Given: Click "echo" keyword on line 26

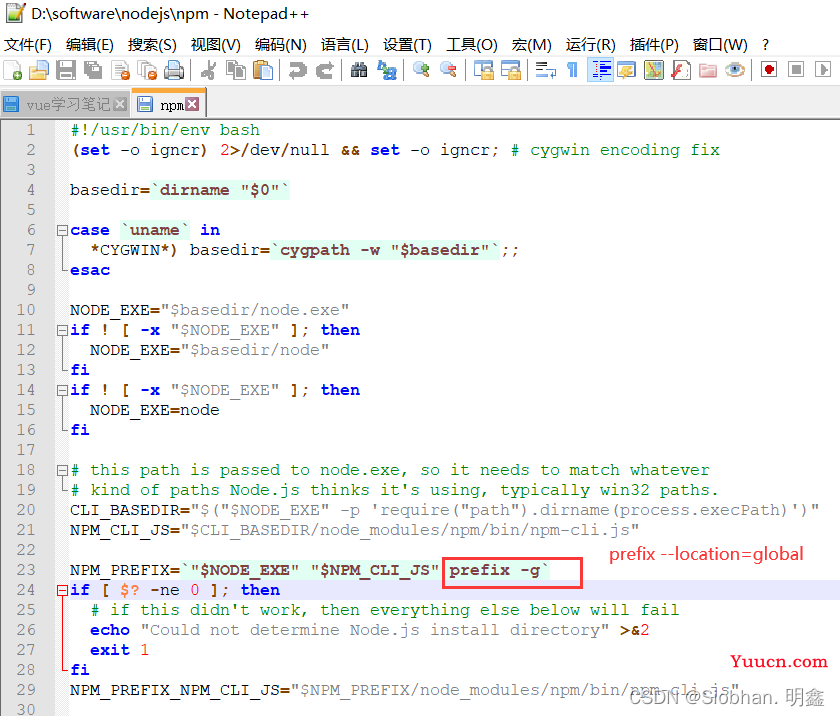Looking at the screenshot, I should [x=109, y=630].
